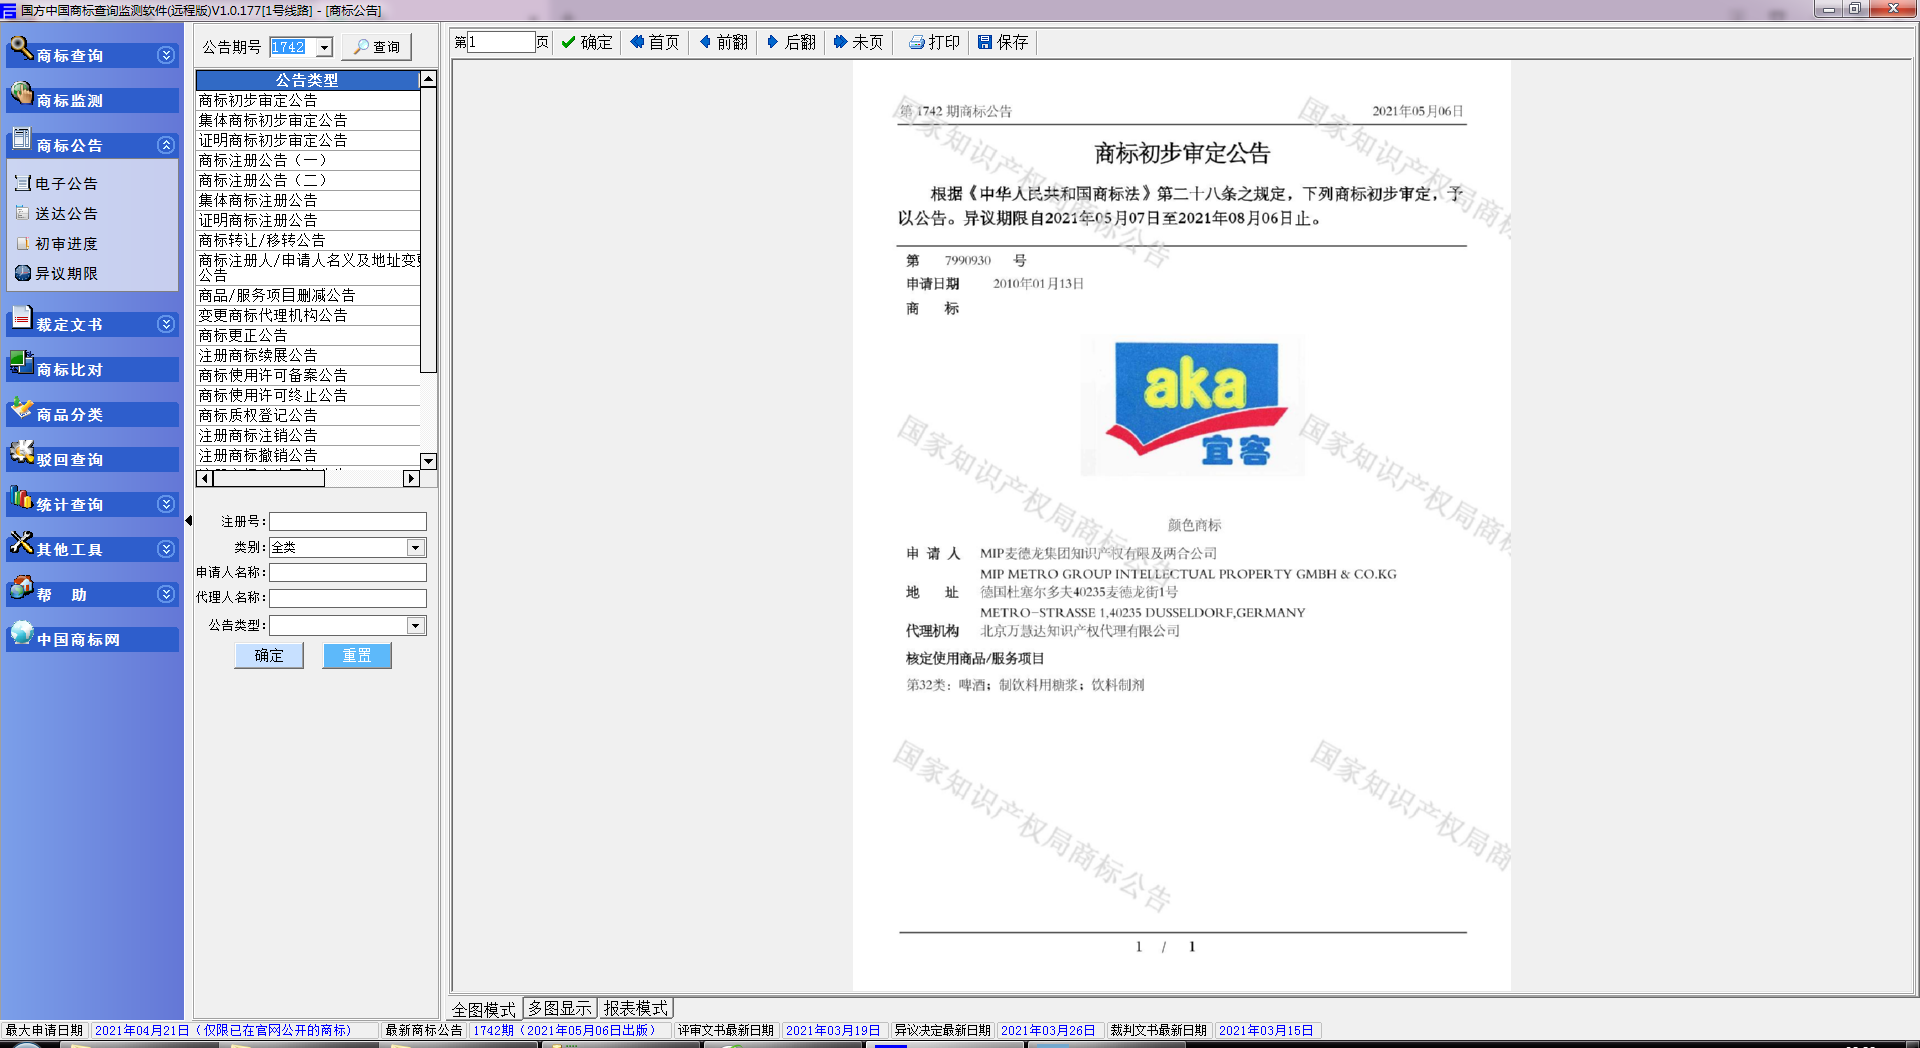Expand the 统计查询 chevron
The height and width of the screenshot is (1048, 1920).
coord(166,504)
